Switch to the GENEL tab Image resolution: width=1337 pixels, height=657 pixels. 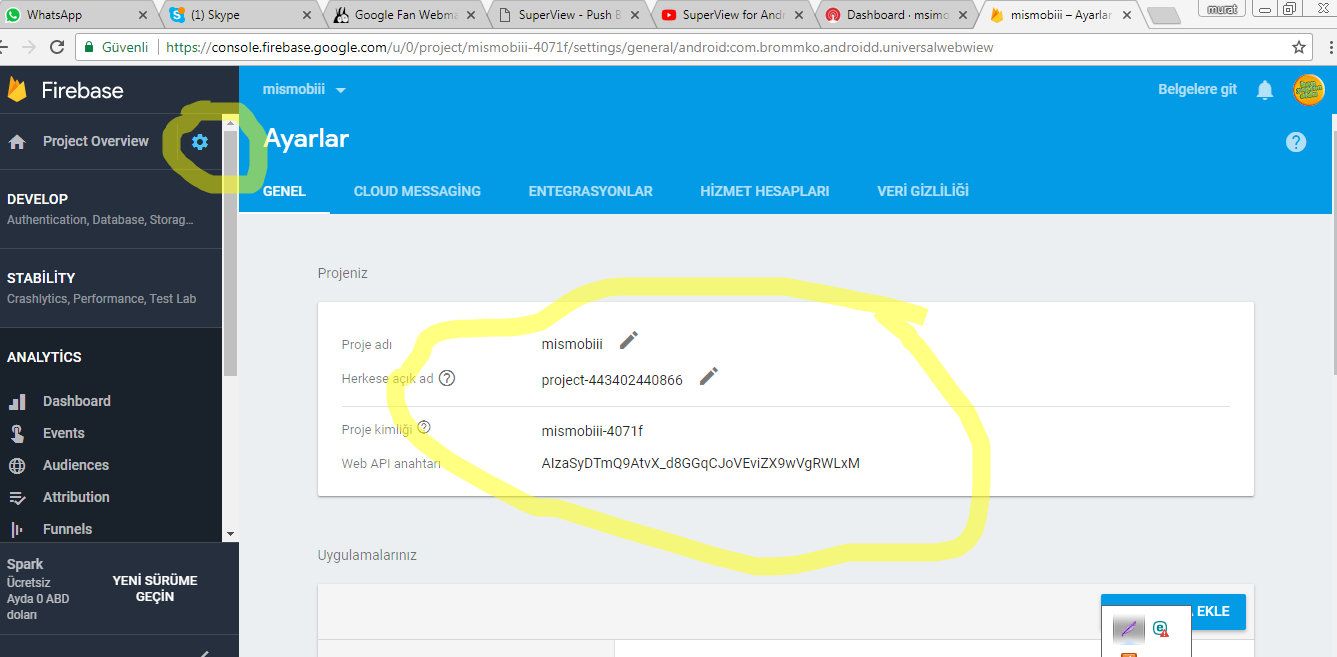coord(284,191)
